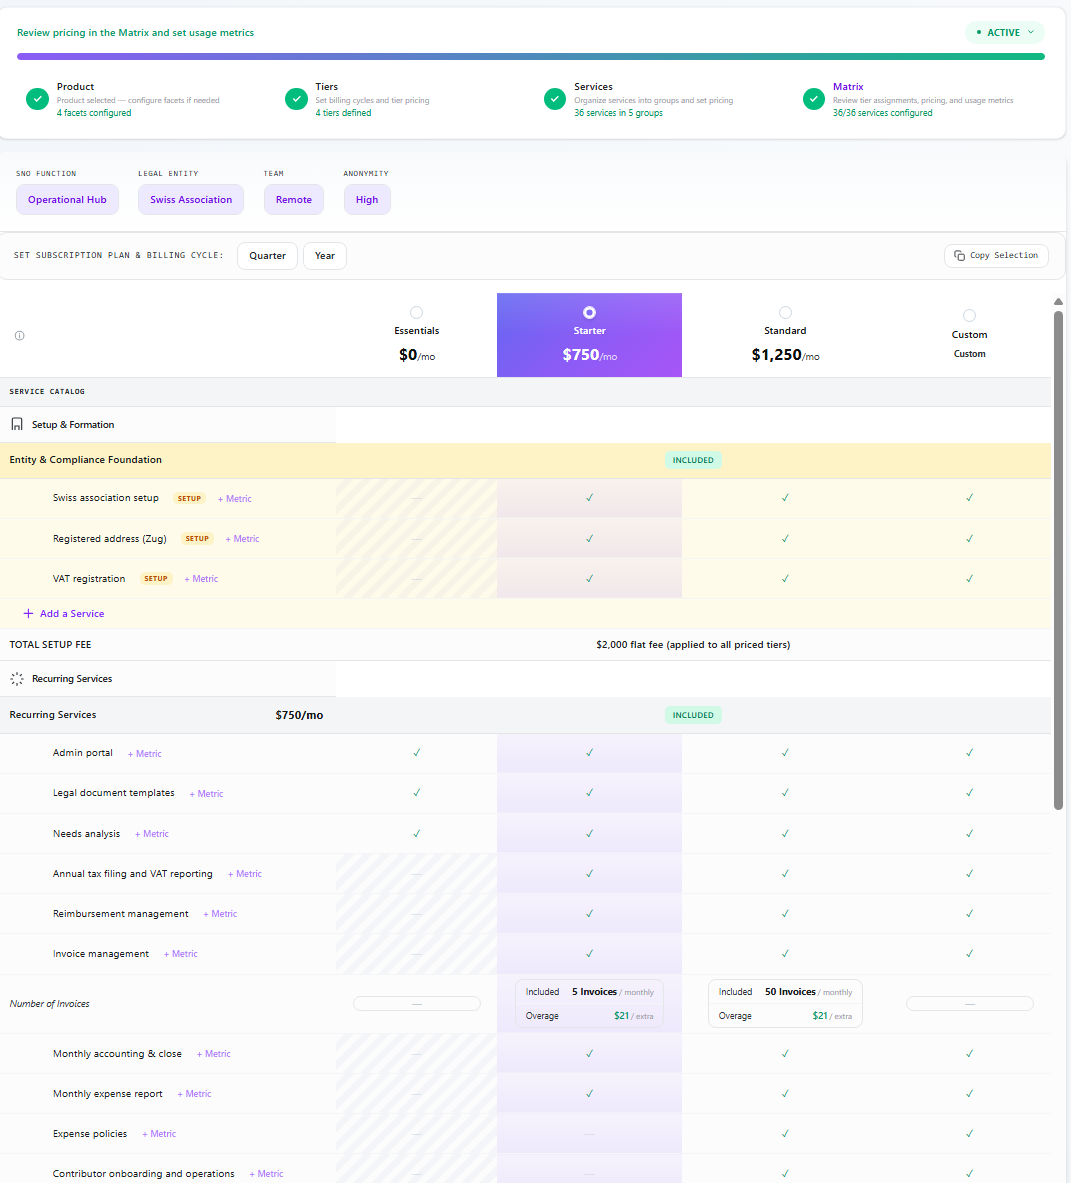Image resolution: width=1071 pixels, height=1183 pixels.
Task: Click Standard checkmark for Expense policies
Action: 785,1133
